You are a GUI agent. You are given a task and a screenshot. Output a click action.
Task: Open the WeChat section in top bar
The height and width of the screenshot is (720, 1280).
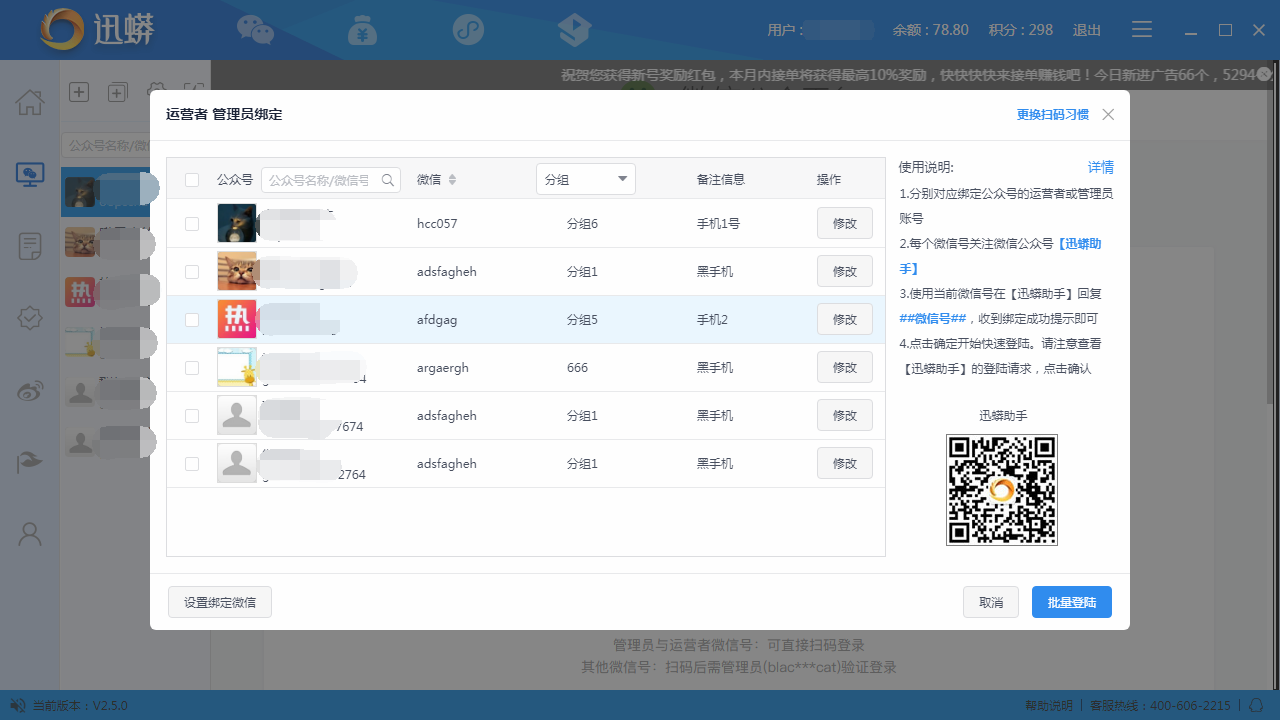point(255,30)
